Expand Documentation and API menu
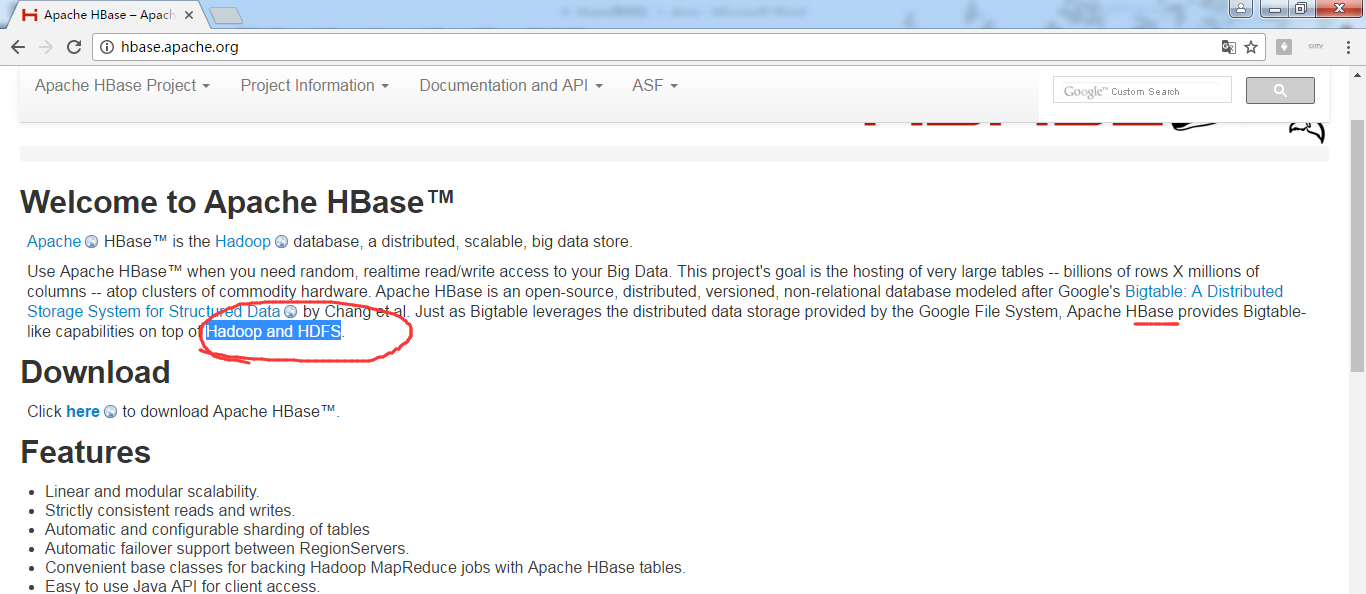This screenshot has width=1366, height=594. 511,85
